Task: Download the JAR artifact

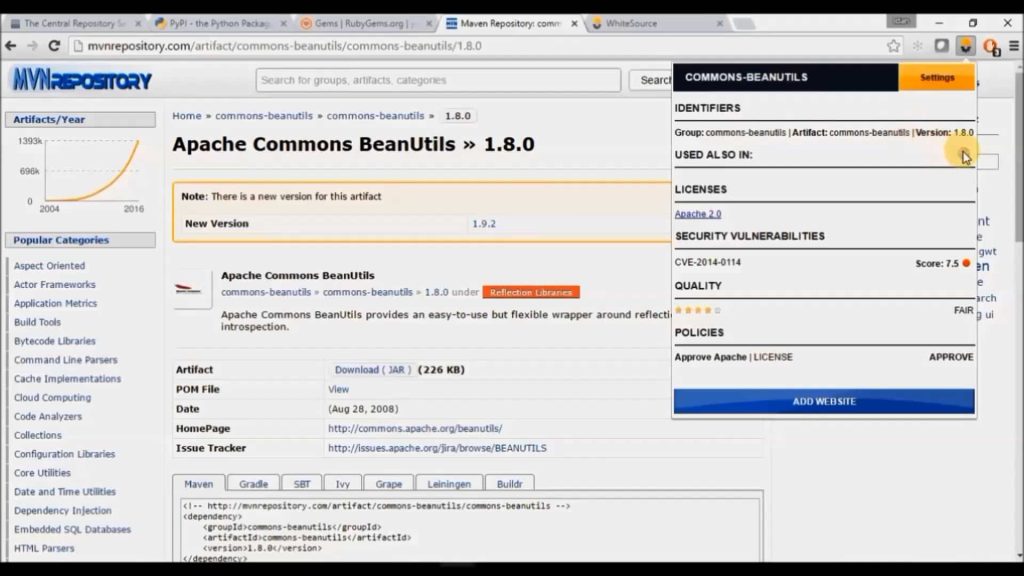Action: click(372, 370)
